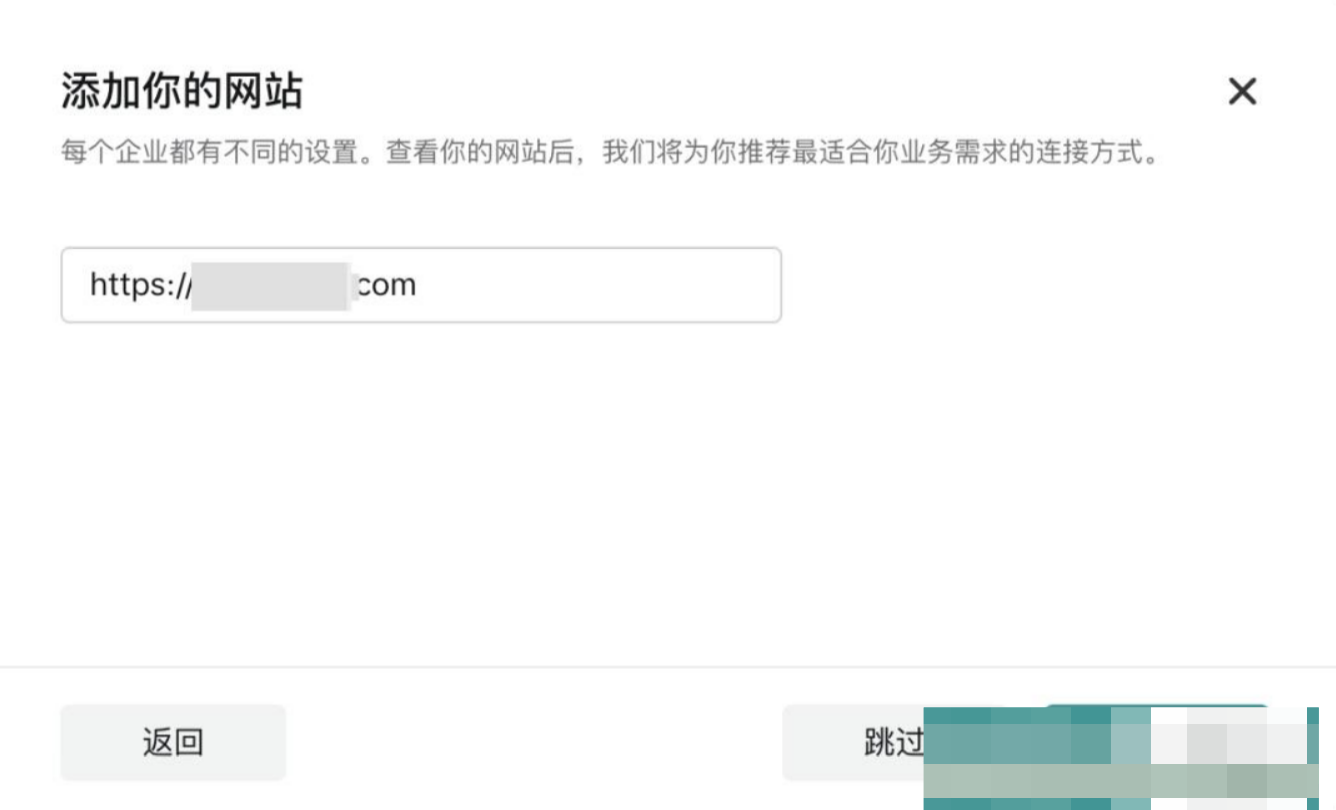Click inside the https:// address field
This screenshot has width=1336, height=810.
(x=420, y=284)
